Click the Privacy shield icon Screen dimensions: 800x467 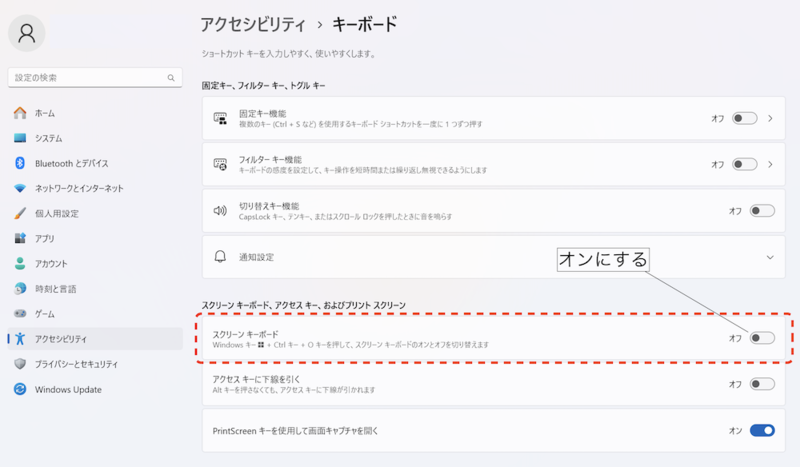pos(20,364)
